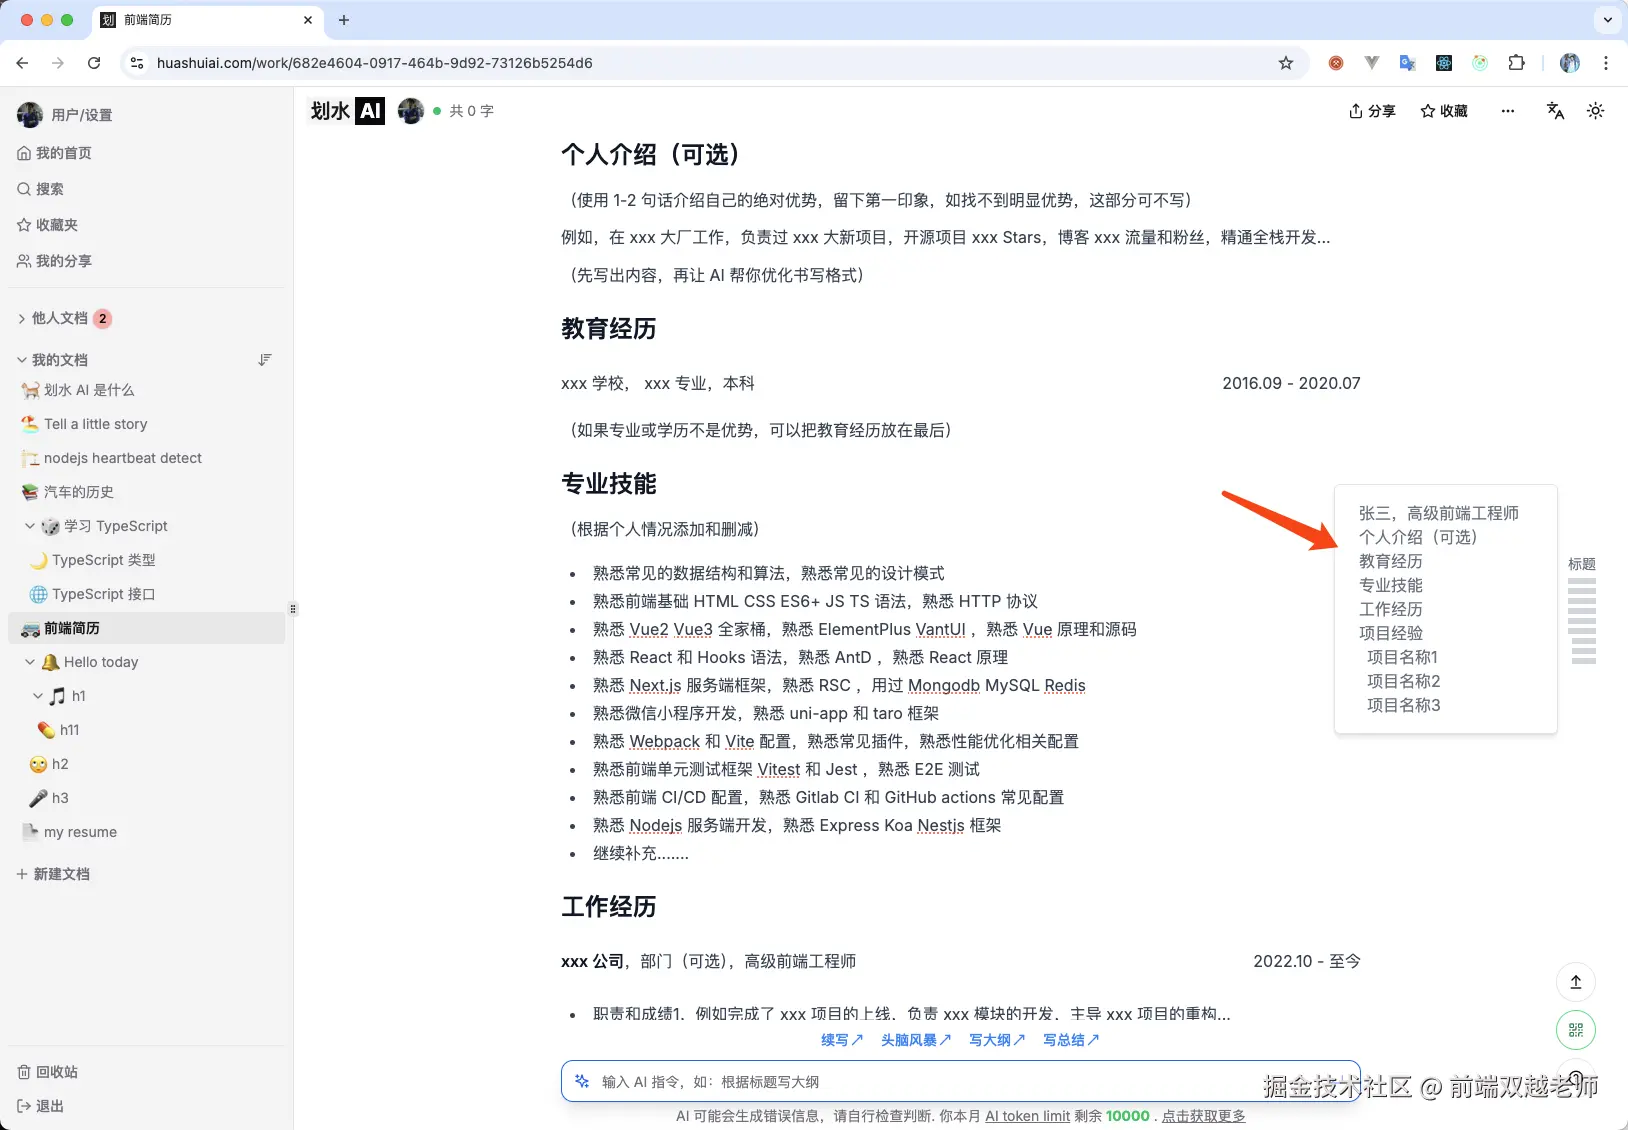1628x1130 pixels.
Task: Click the green QR code button
Action: coord(1576,1030)
